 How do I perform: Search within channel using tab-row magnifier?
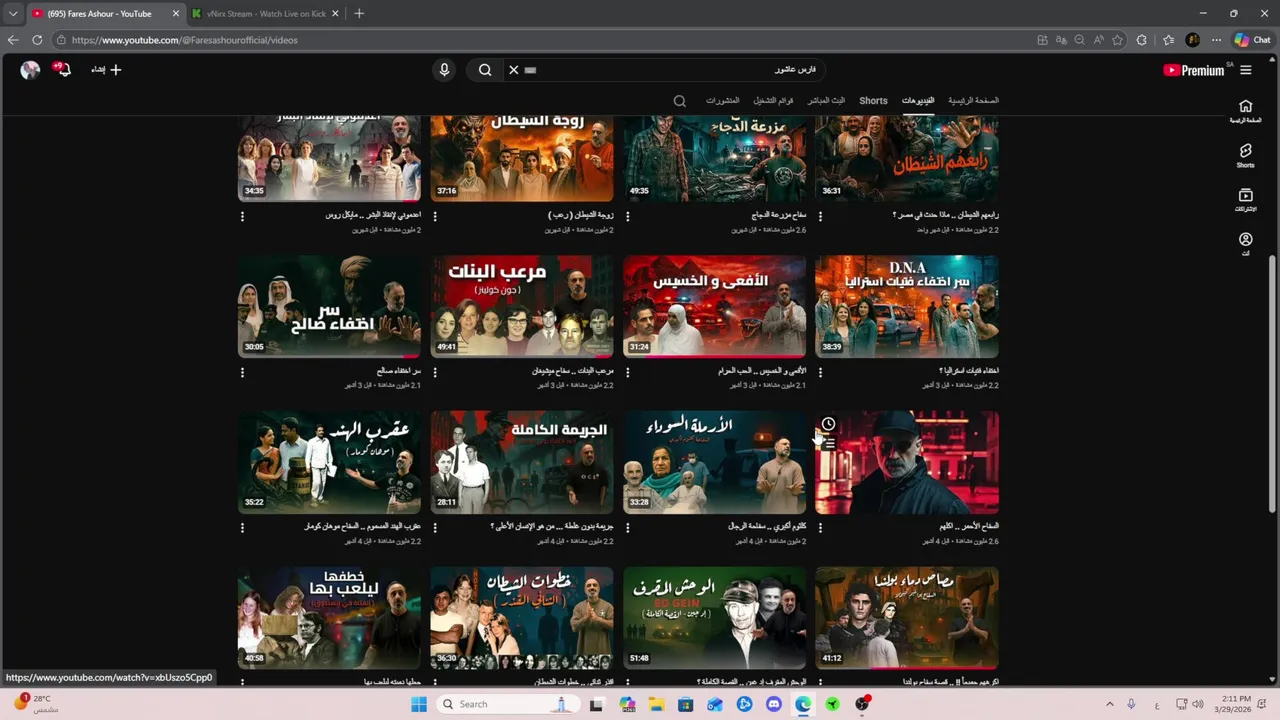[680, 101]
